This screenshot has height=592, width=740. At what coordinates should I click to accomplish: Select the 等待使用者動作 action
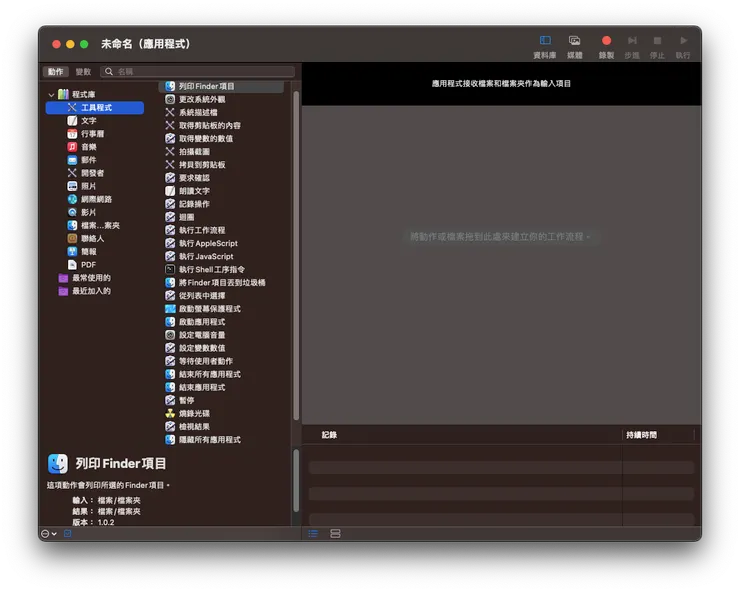[x=199, y=361]
